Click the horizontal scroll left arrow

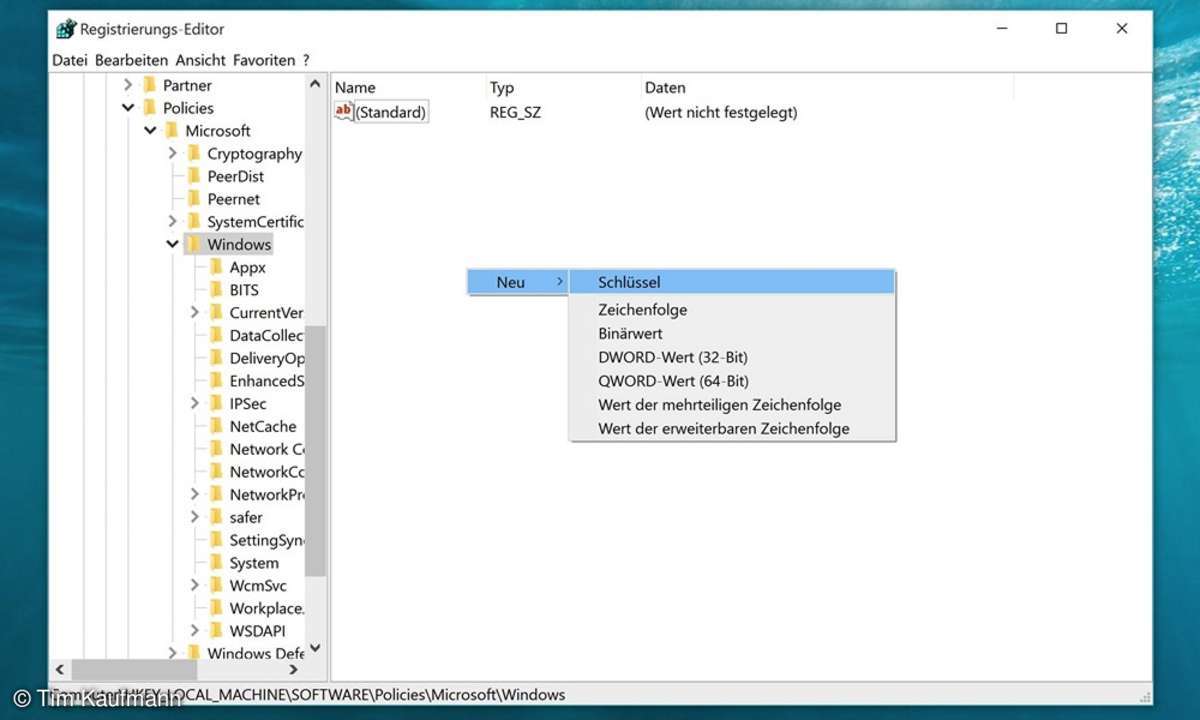(x=59, y=670)
